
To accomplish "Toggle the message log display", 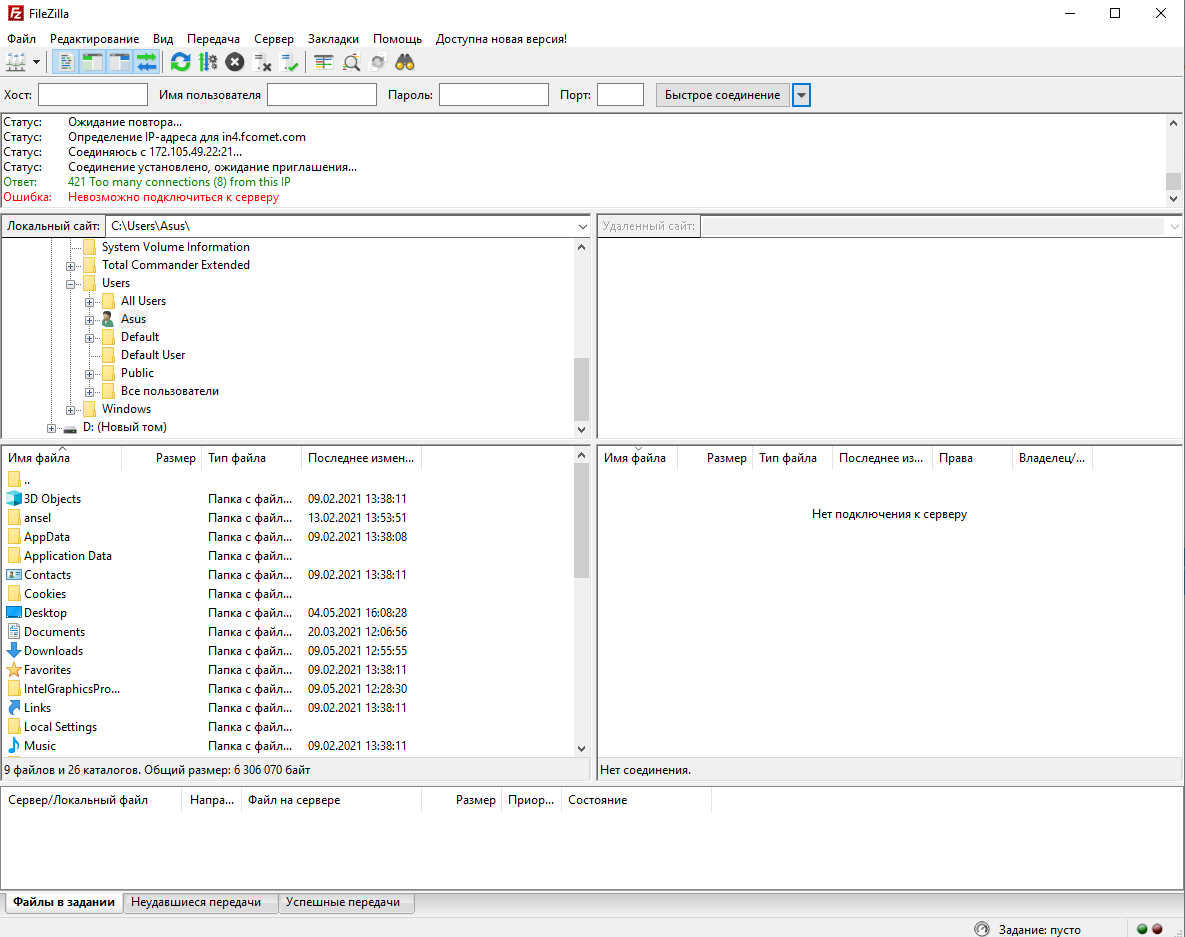I will click(x=66, y=62).
